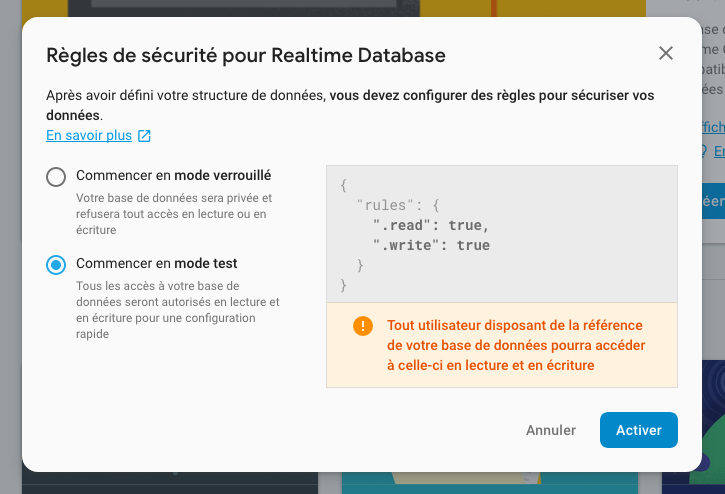Click the "Commencer en mode test" label
The image size is (725, 494).
pos(156,264)
